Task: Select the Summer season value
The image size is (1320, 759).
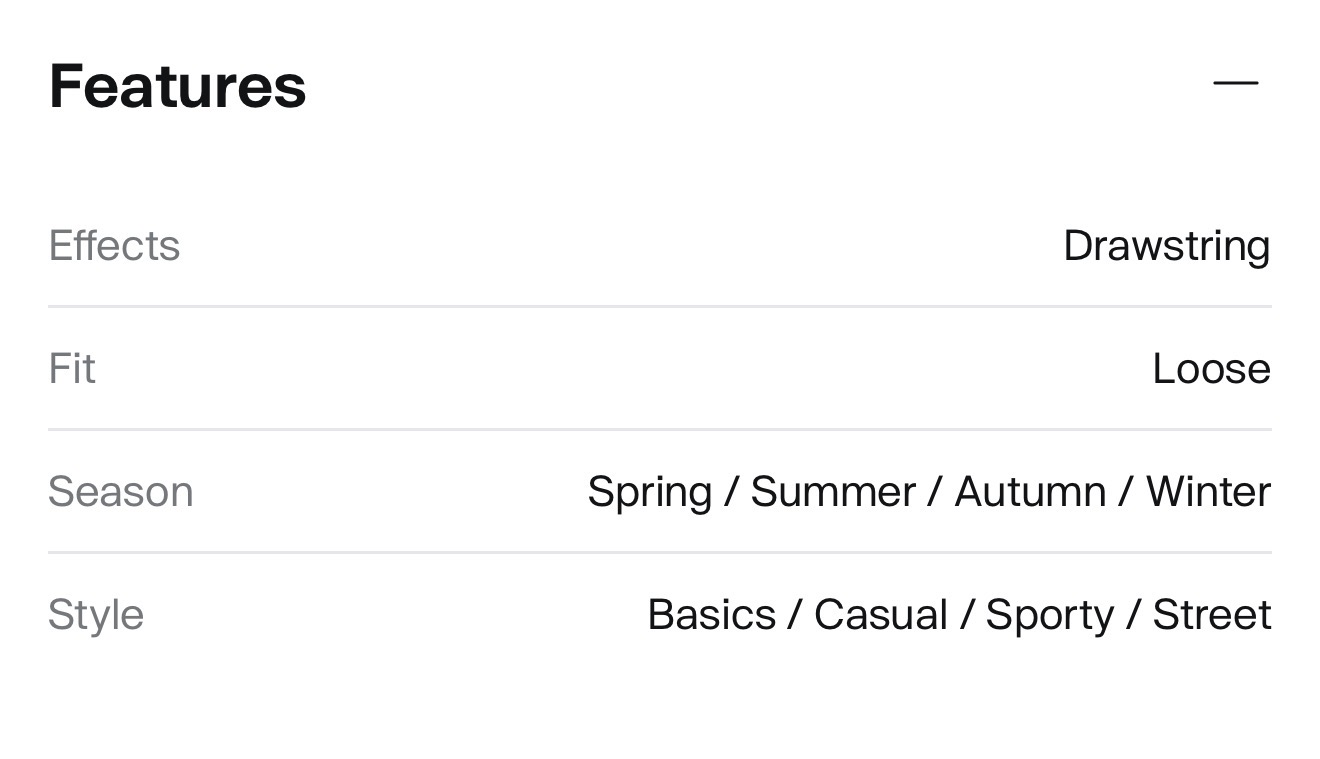Action: point(833,492)
